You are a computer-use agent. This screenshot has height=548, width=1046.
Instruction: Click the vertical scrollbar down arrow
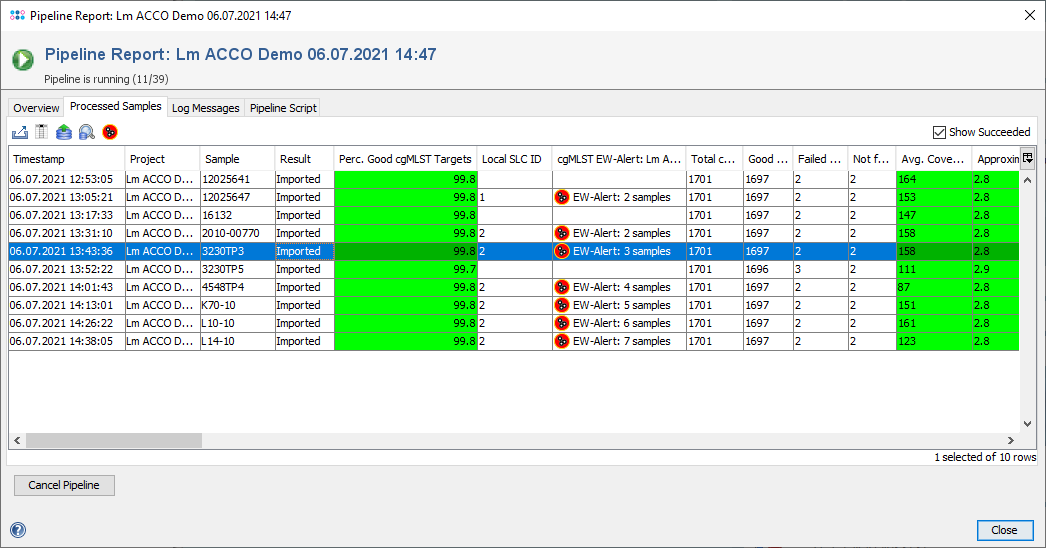[x=1027, y=424]
